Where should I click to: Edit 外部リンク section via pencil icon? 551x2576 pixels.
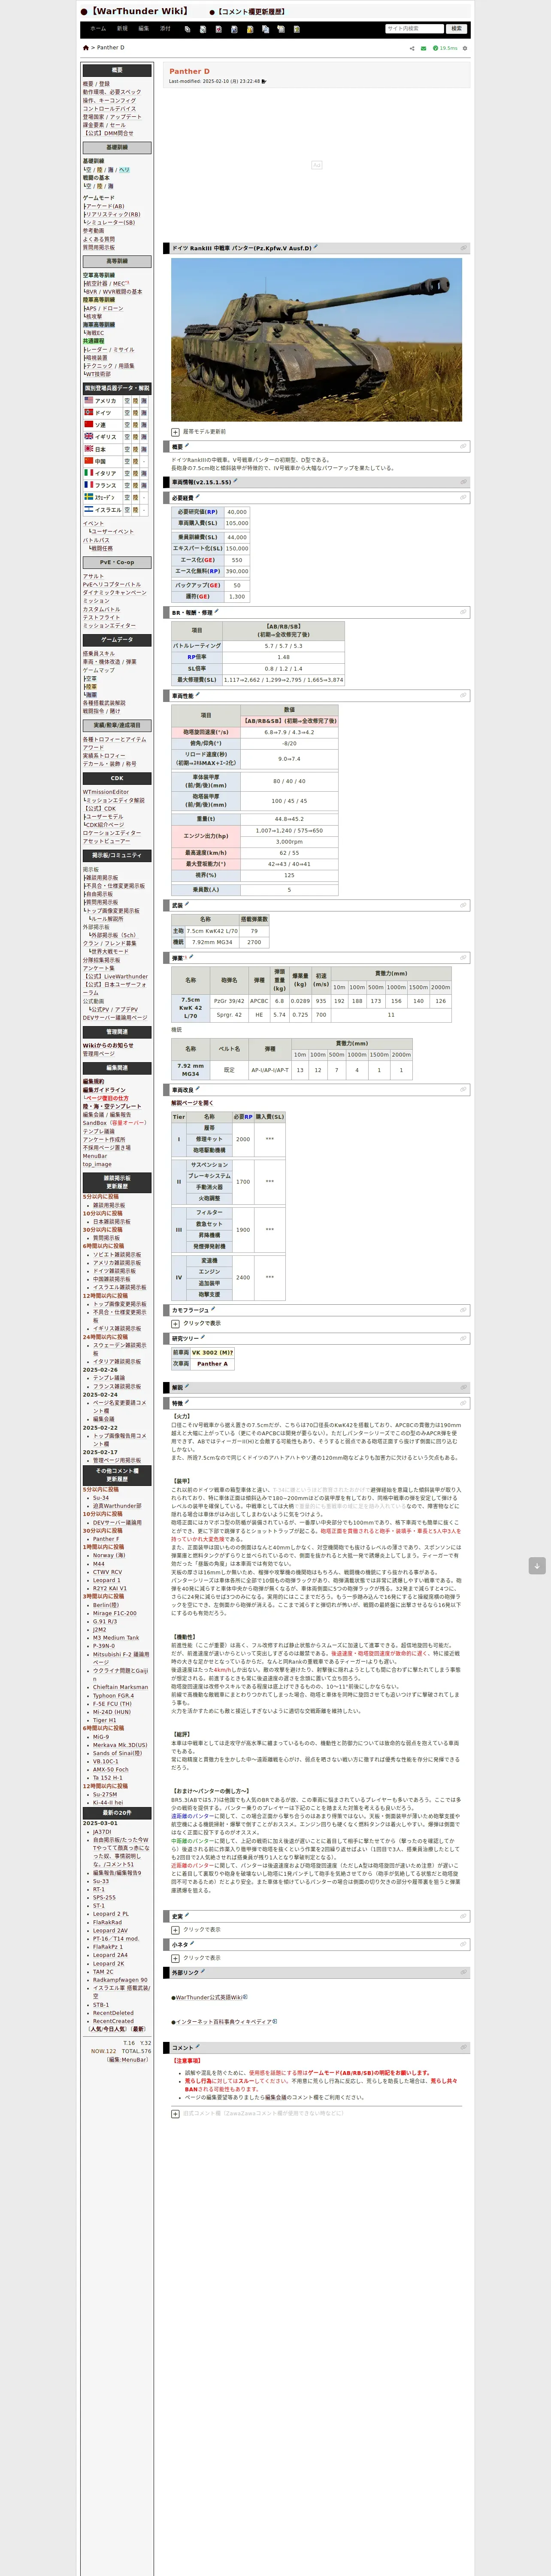click(203, 1971)
